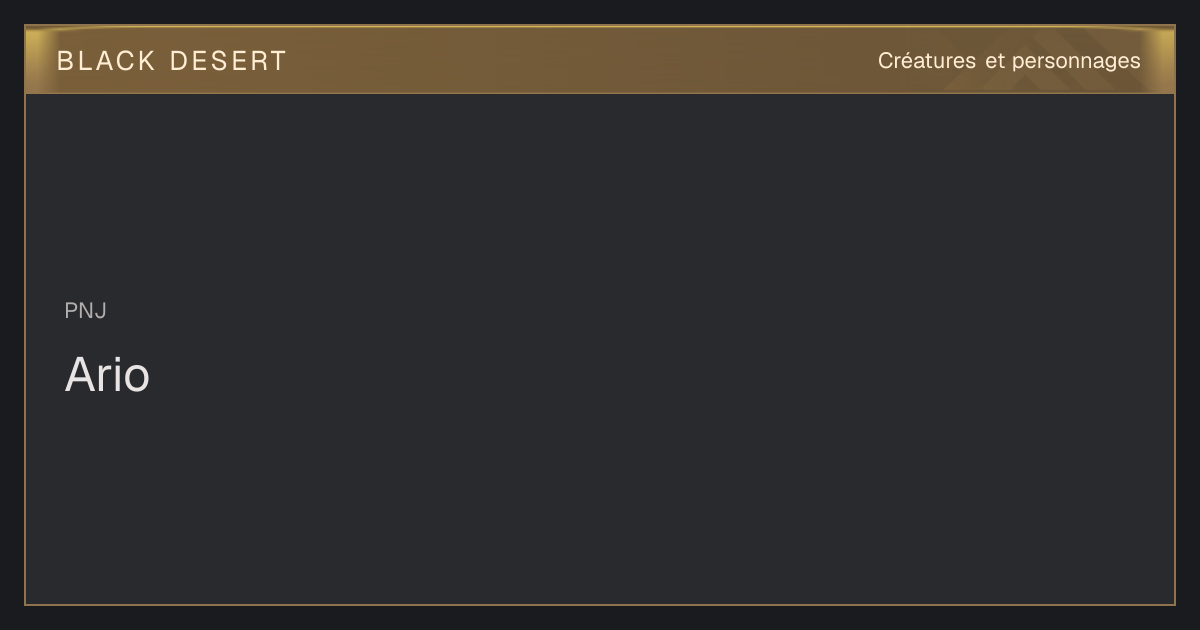Click the dark margin outside gold frame
Image resolution: width=1200 pixels, height=630 pixels.
(x=600, y=618)
